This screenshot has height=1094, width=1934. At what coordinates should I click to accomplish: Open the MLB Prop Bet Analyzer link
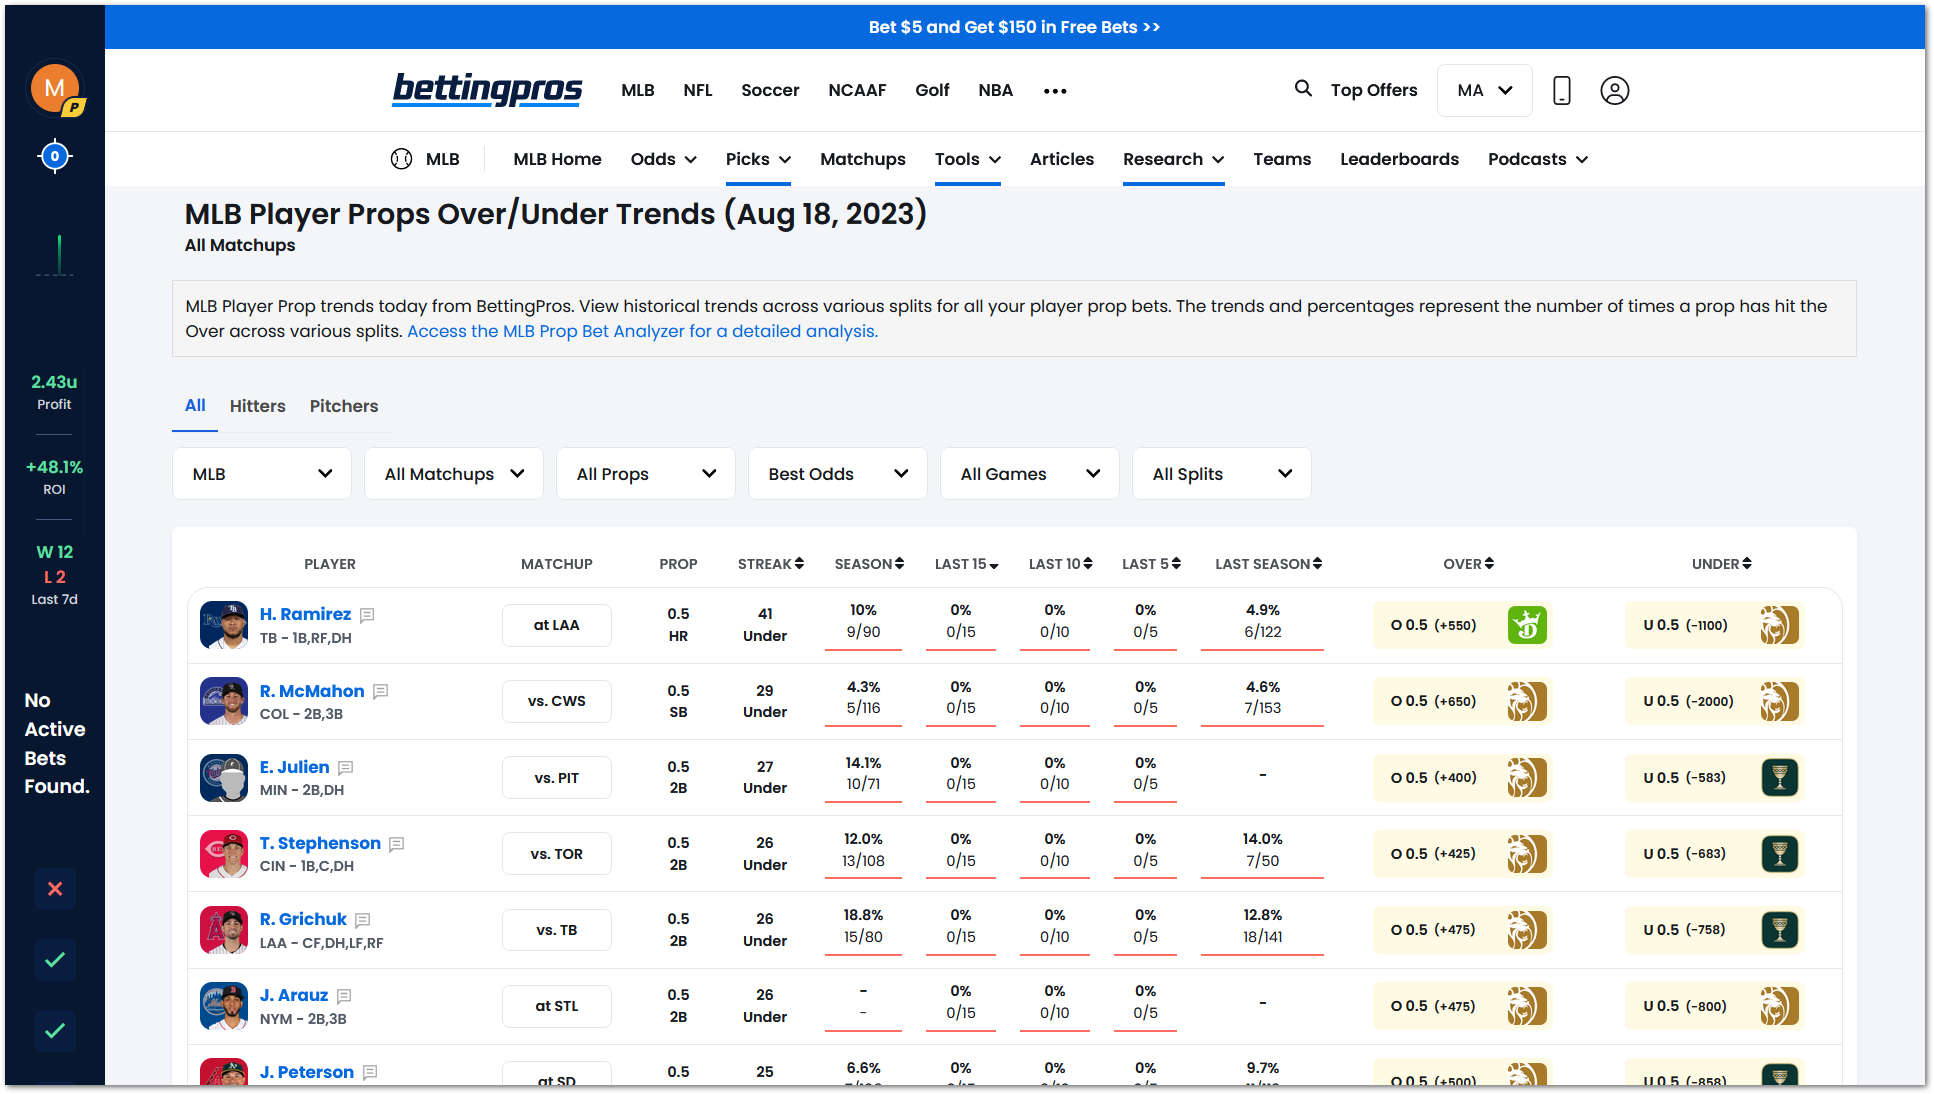click(642, 331)
